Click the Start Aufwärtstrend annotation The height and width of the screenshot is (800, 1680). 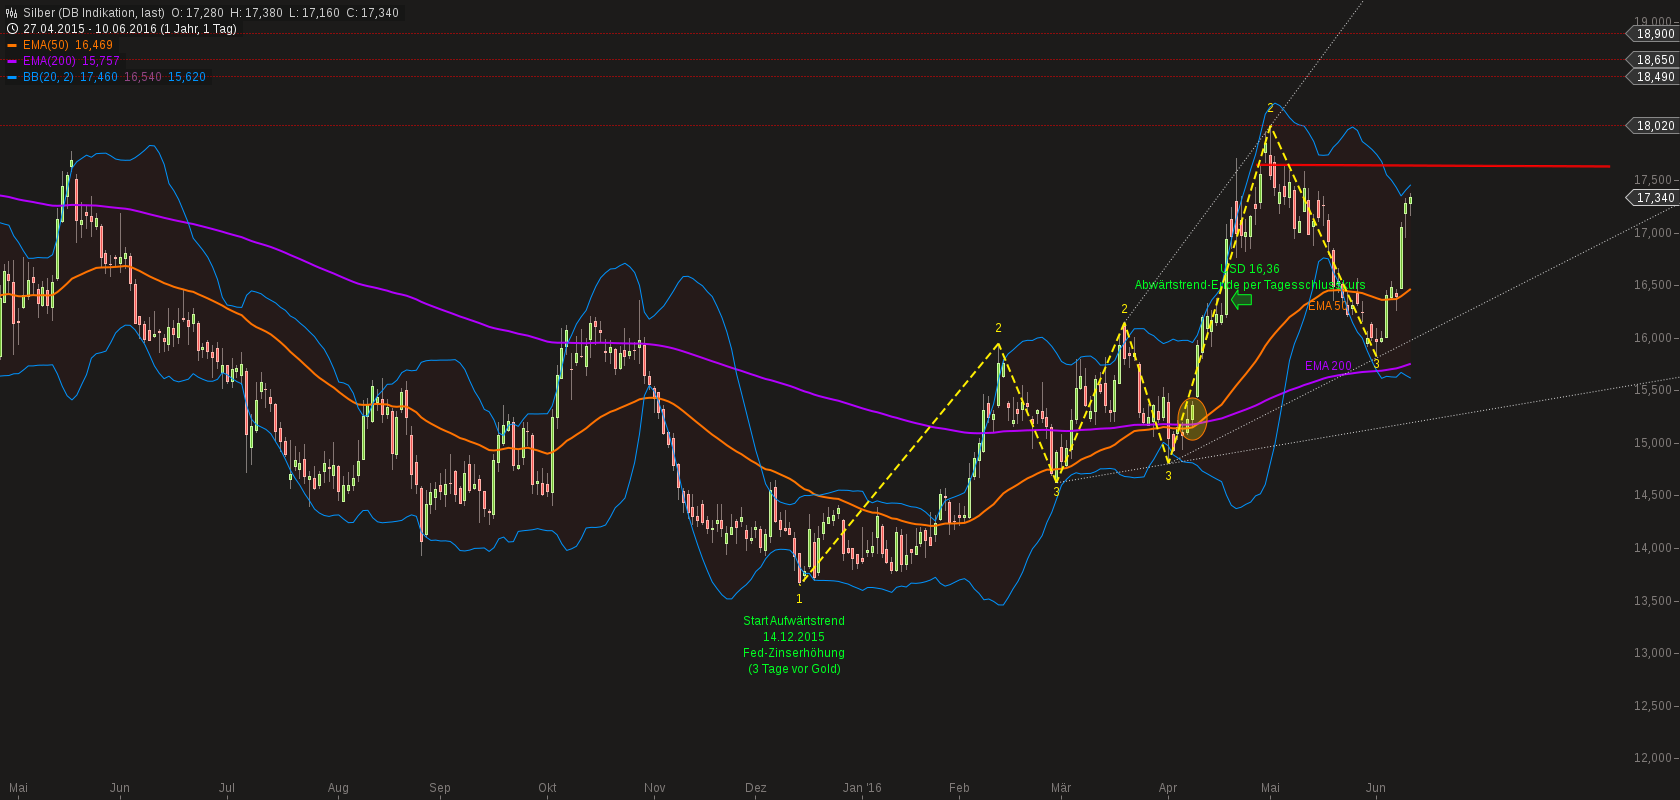[x=794, y=621]
